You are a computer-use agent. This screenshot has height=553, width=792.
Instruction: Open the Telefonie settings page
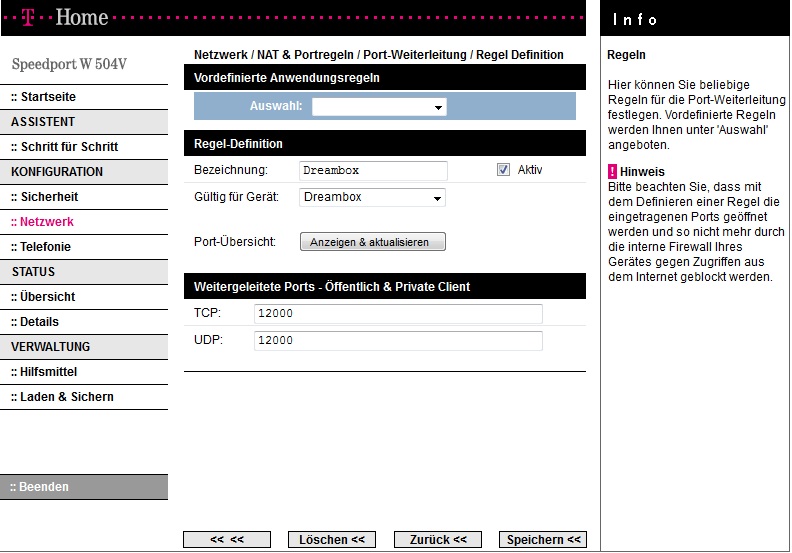click(x=41, y=247)
